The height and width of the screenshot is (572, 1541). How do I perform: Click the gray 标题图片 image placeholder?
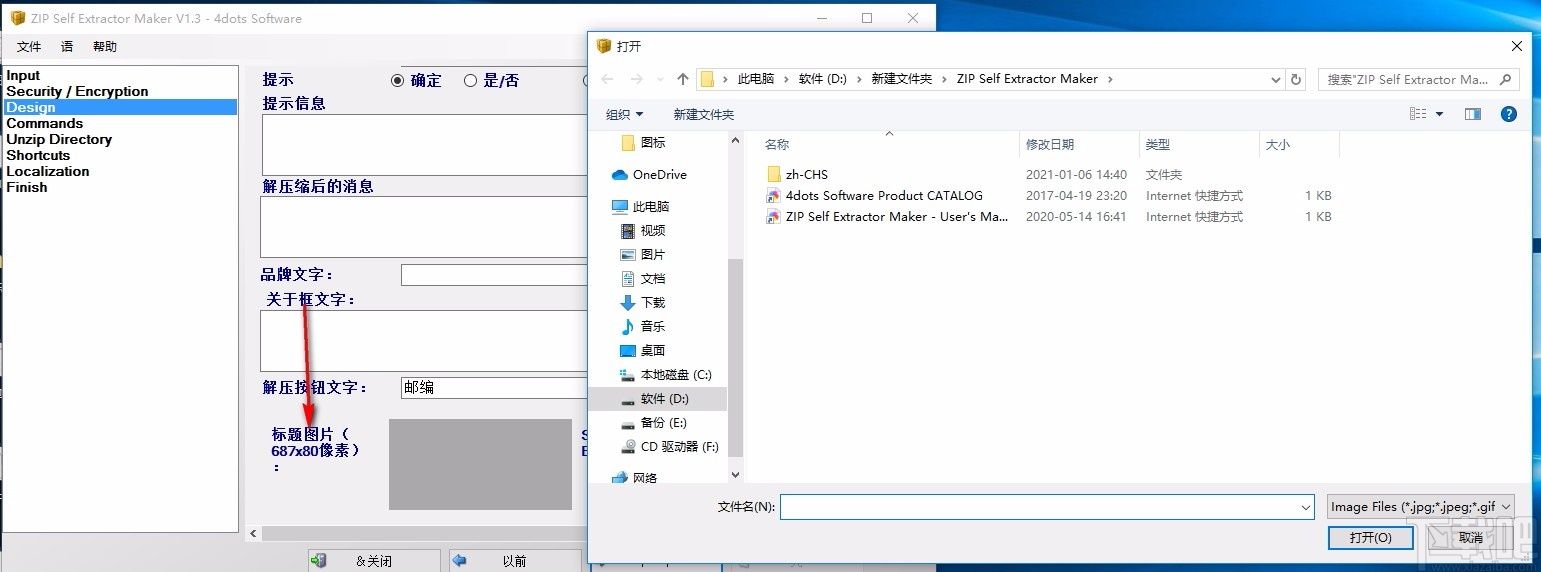[480, 465]
